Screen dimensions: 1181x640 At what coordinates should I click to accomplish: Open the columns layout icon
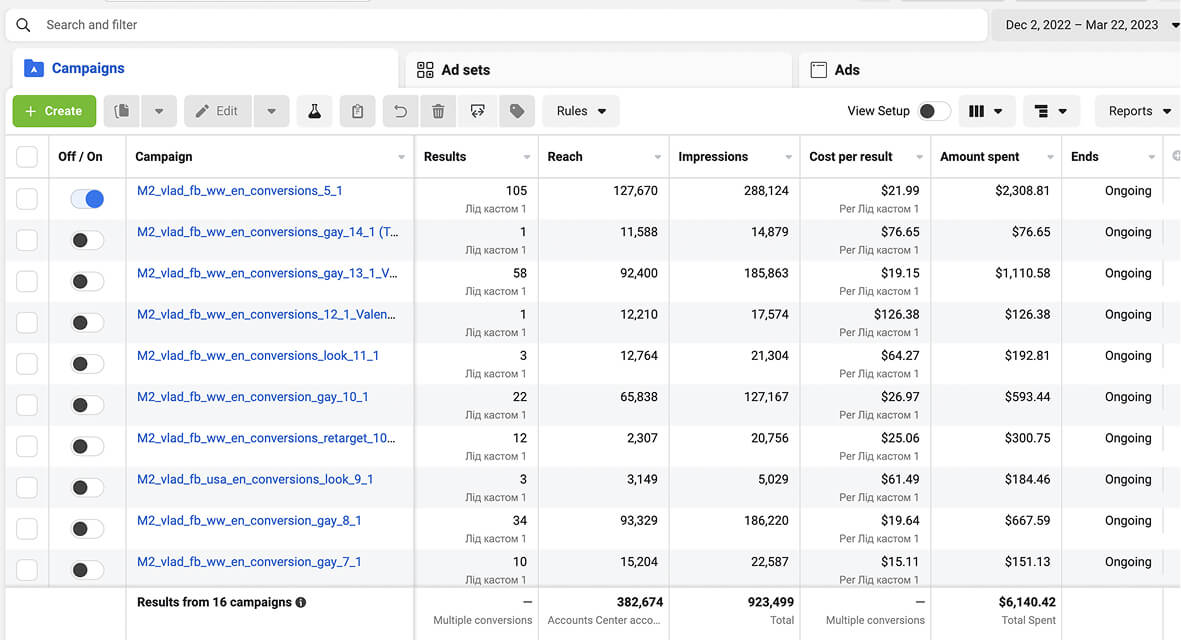[985, 111]
